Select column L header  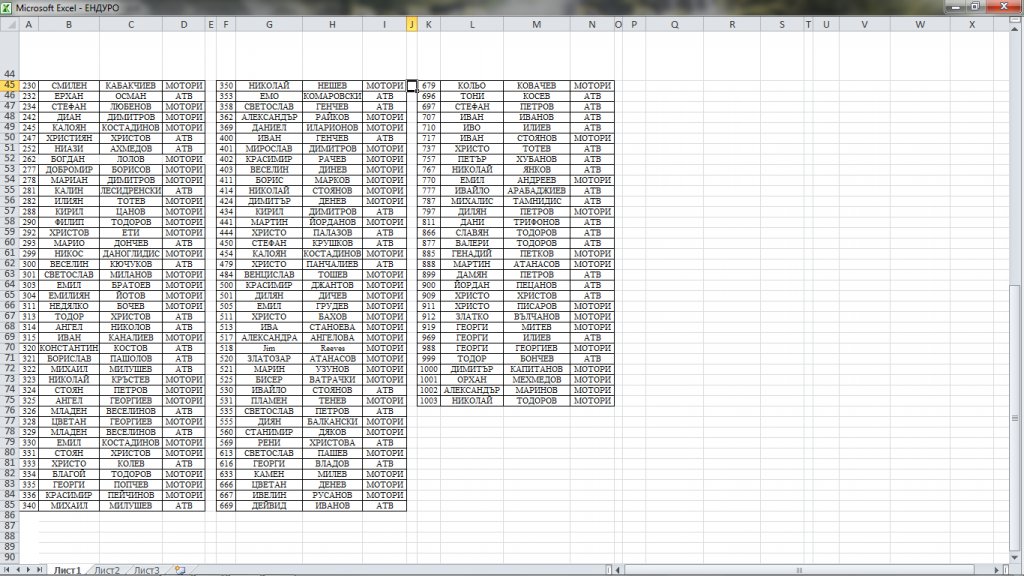[x=472, y=24]
